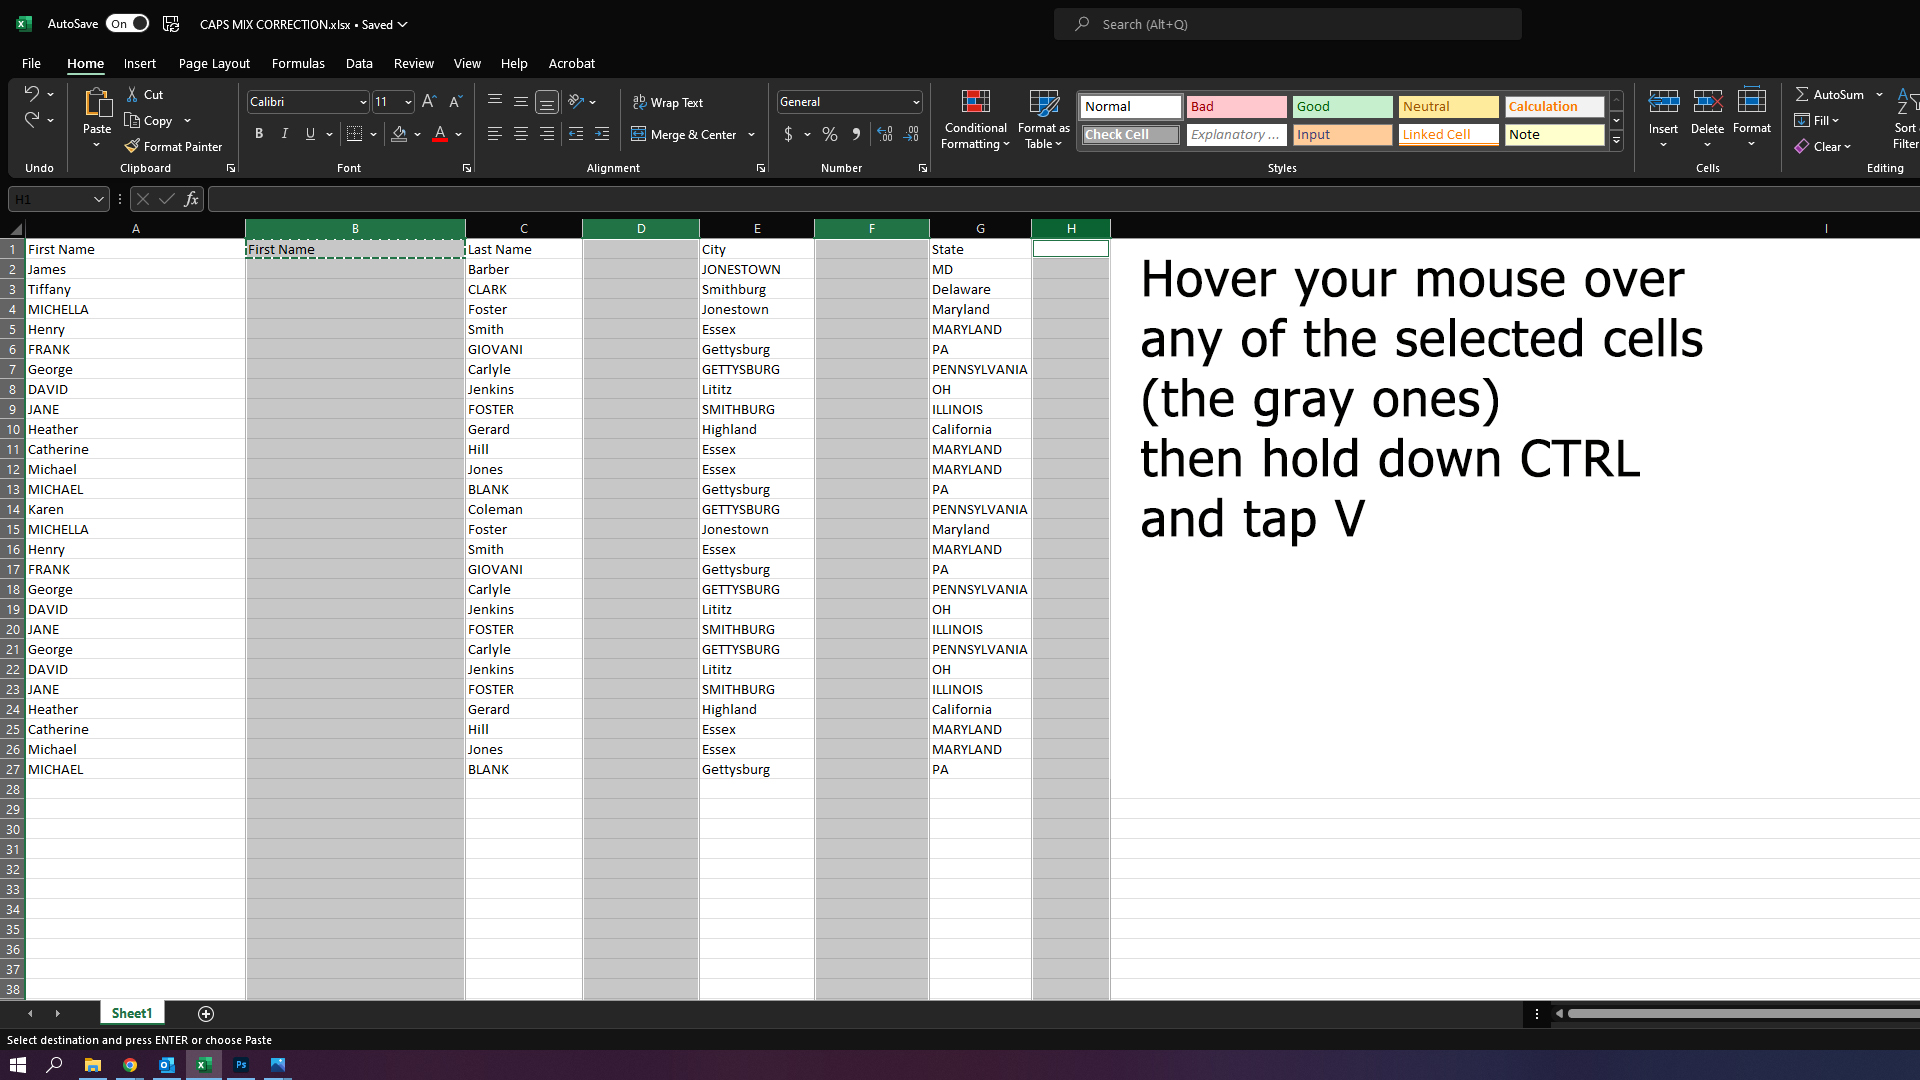
Task: Expand the Name Box dropdown
Action: 98,199
